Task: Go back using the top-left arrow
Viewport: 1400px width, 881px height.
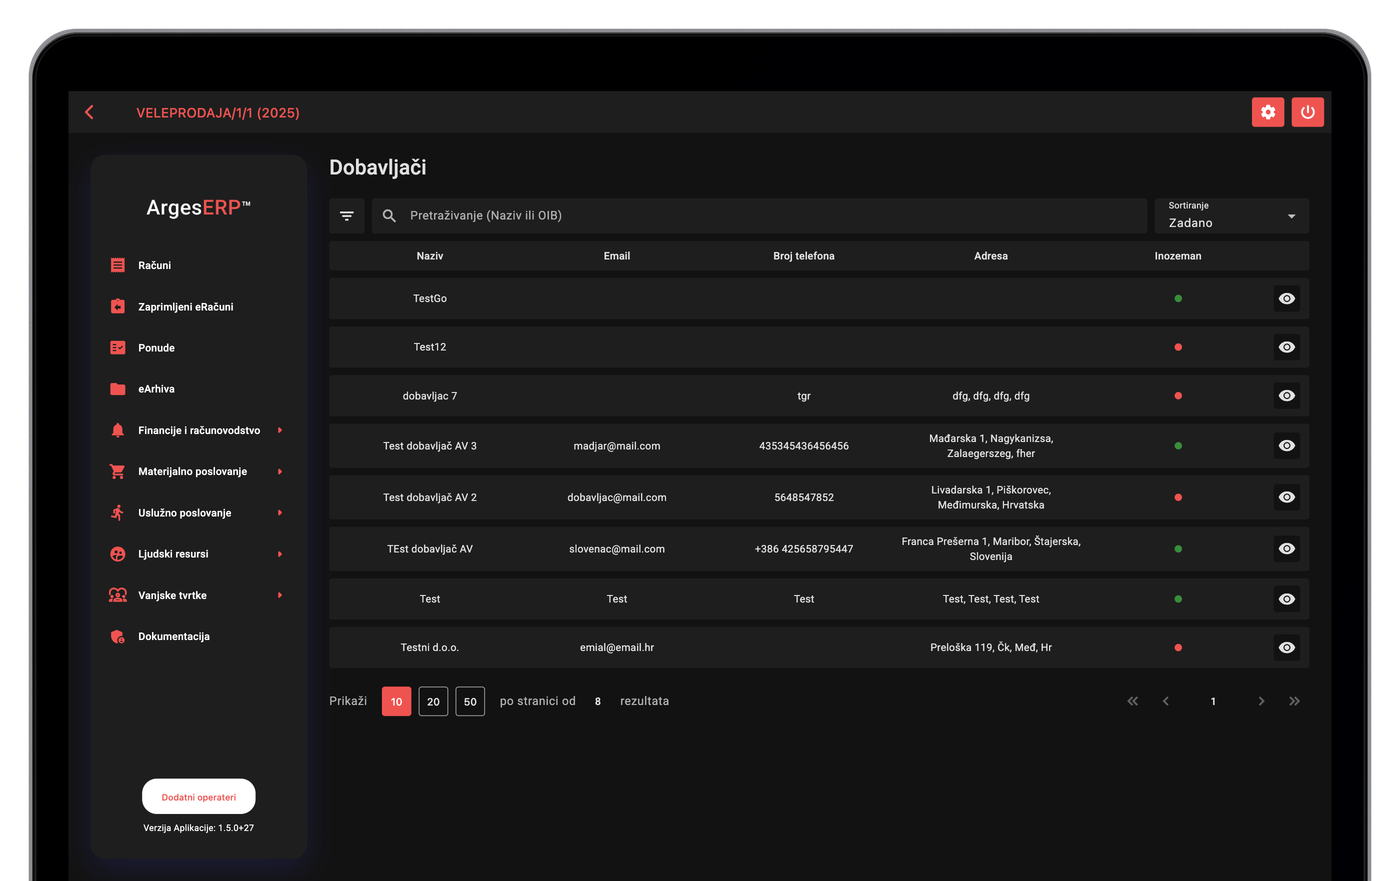Action: pos(90,112)
